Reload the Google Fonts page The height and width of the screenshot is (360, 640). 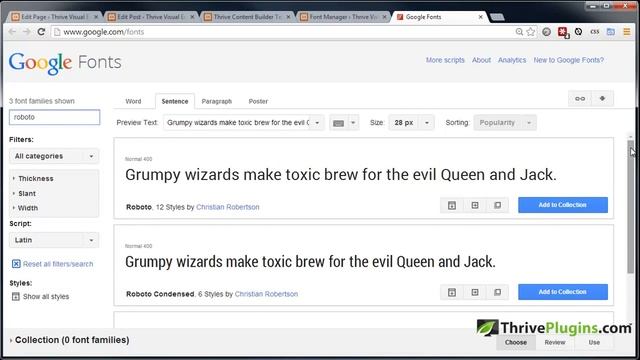click(41, 32)
